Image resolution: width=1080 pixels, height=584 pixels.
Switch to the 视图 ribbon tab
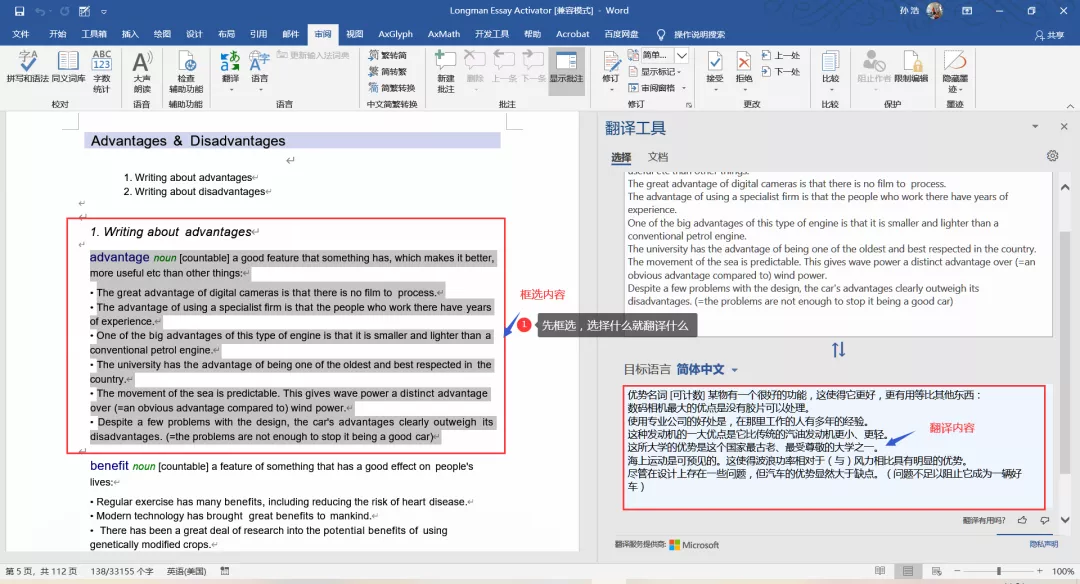point(355,33)
